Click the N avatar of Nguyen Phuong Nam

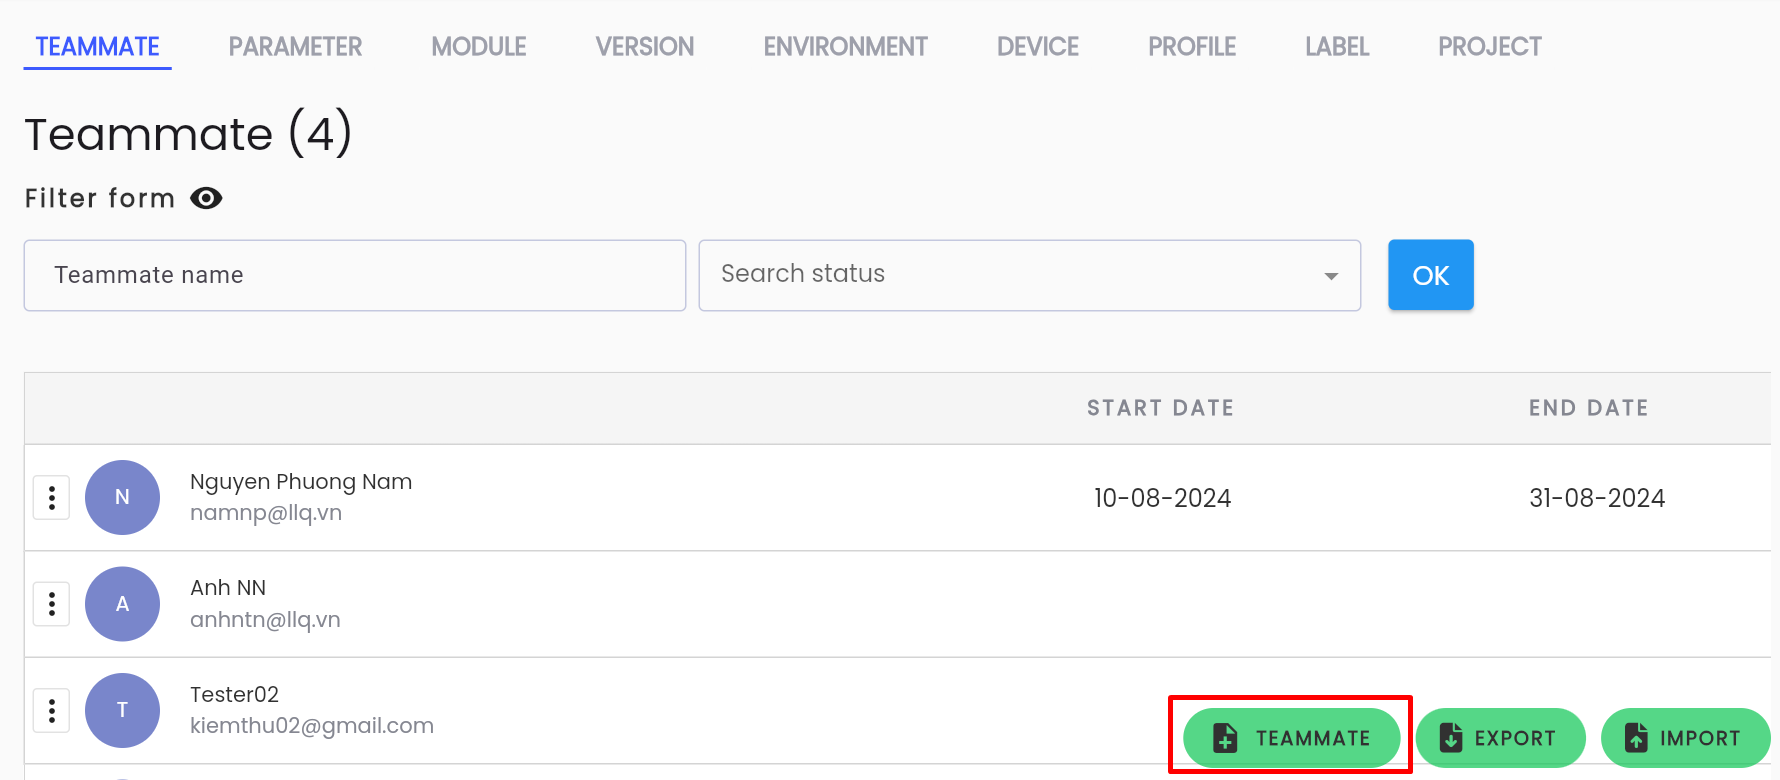pyautogui.click(x=122, y=497)
